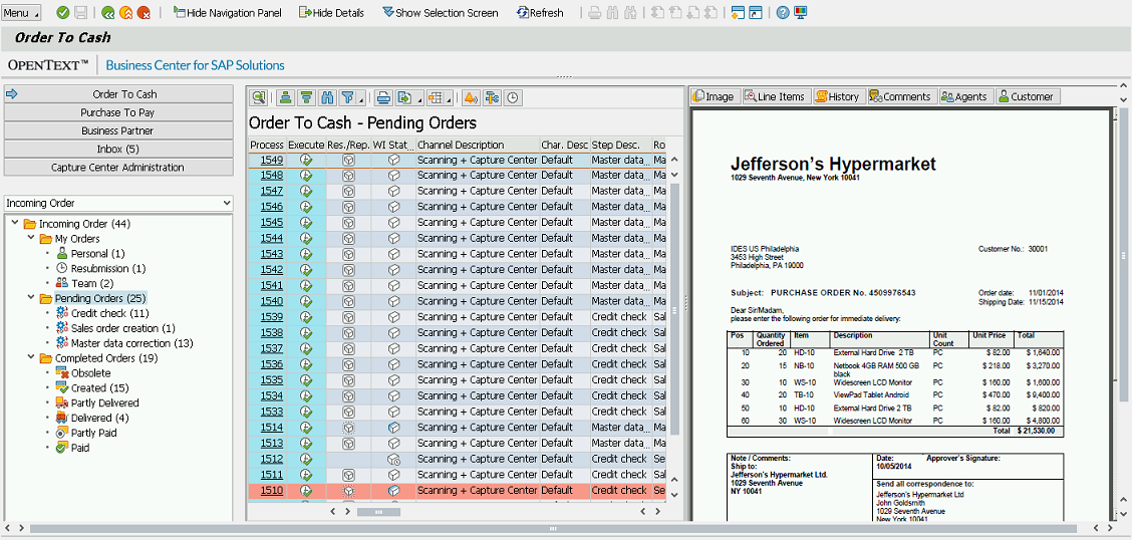Open Customize Local Layout monitor icon
Screen dimensions: 1132x540
tap(801, 12)
